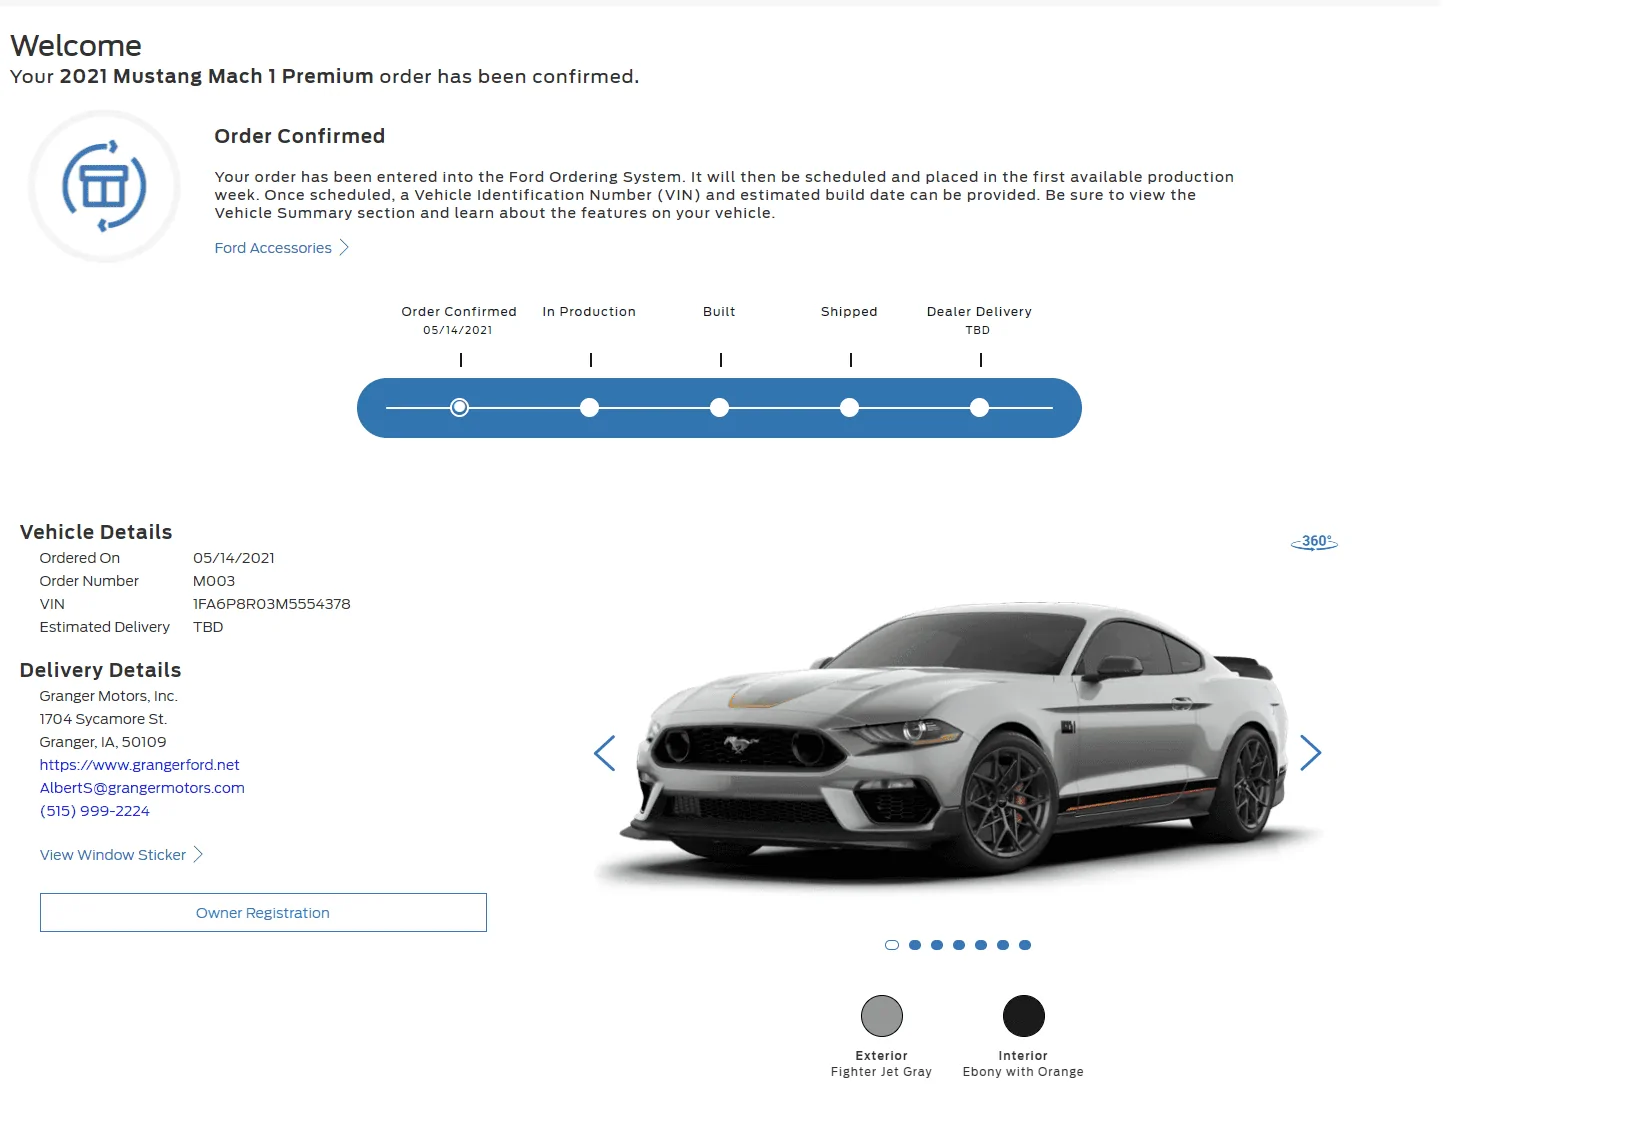Click the chevron next to View Window Sticker
Viewport: 1627px width, 1128px height.
tap(198, 855)
